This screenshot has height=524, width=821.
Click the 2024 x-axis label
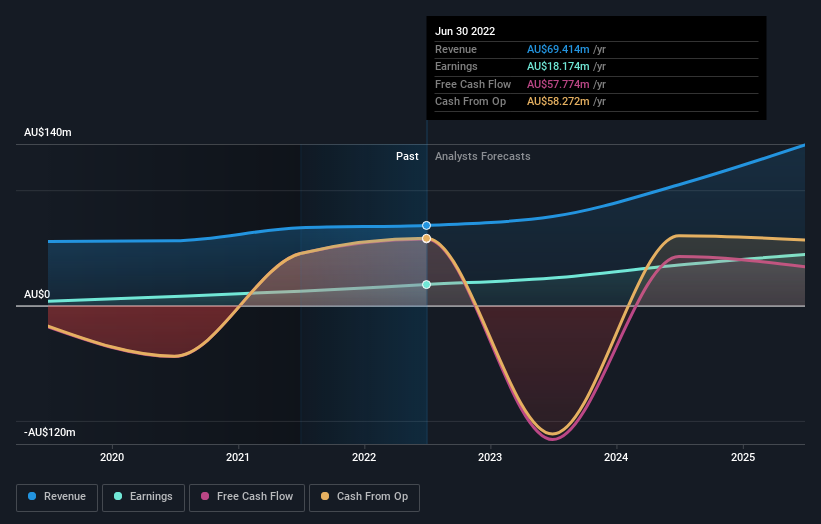pos(616,457)
